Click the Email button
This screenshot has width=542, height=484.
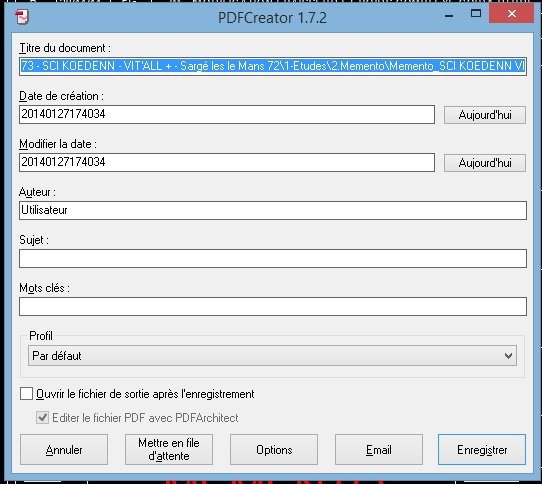379,449
